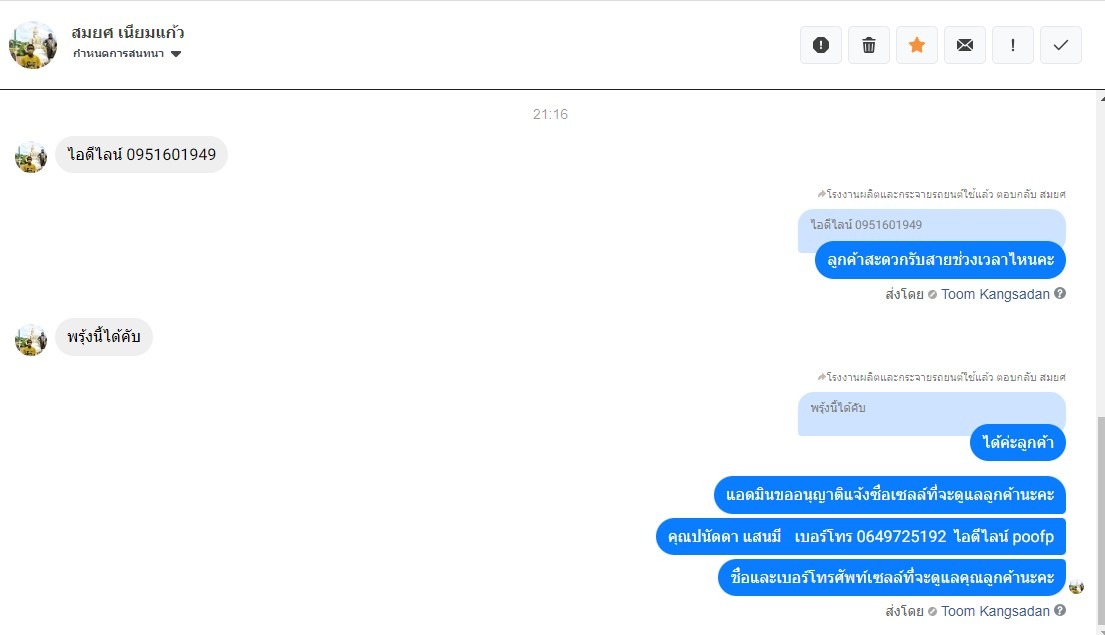Image resolution: width=1105 pixels, height=635 pixels.
Task: Open the contact name สมยศ เนียมแก้ว in header
Action: coord(128,32)
